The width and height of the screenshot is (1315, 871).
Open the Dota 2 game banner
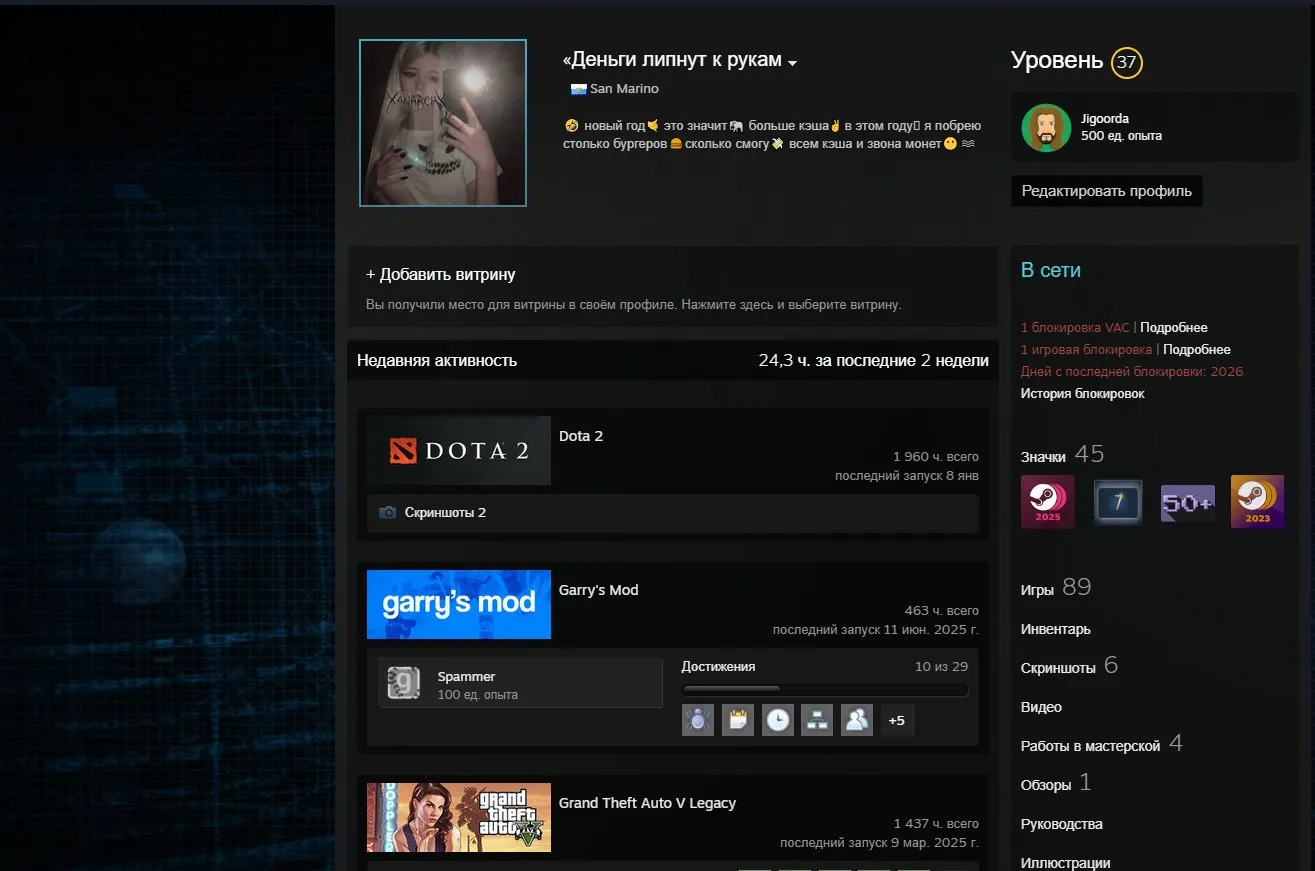point(459,450)
